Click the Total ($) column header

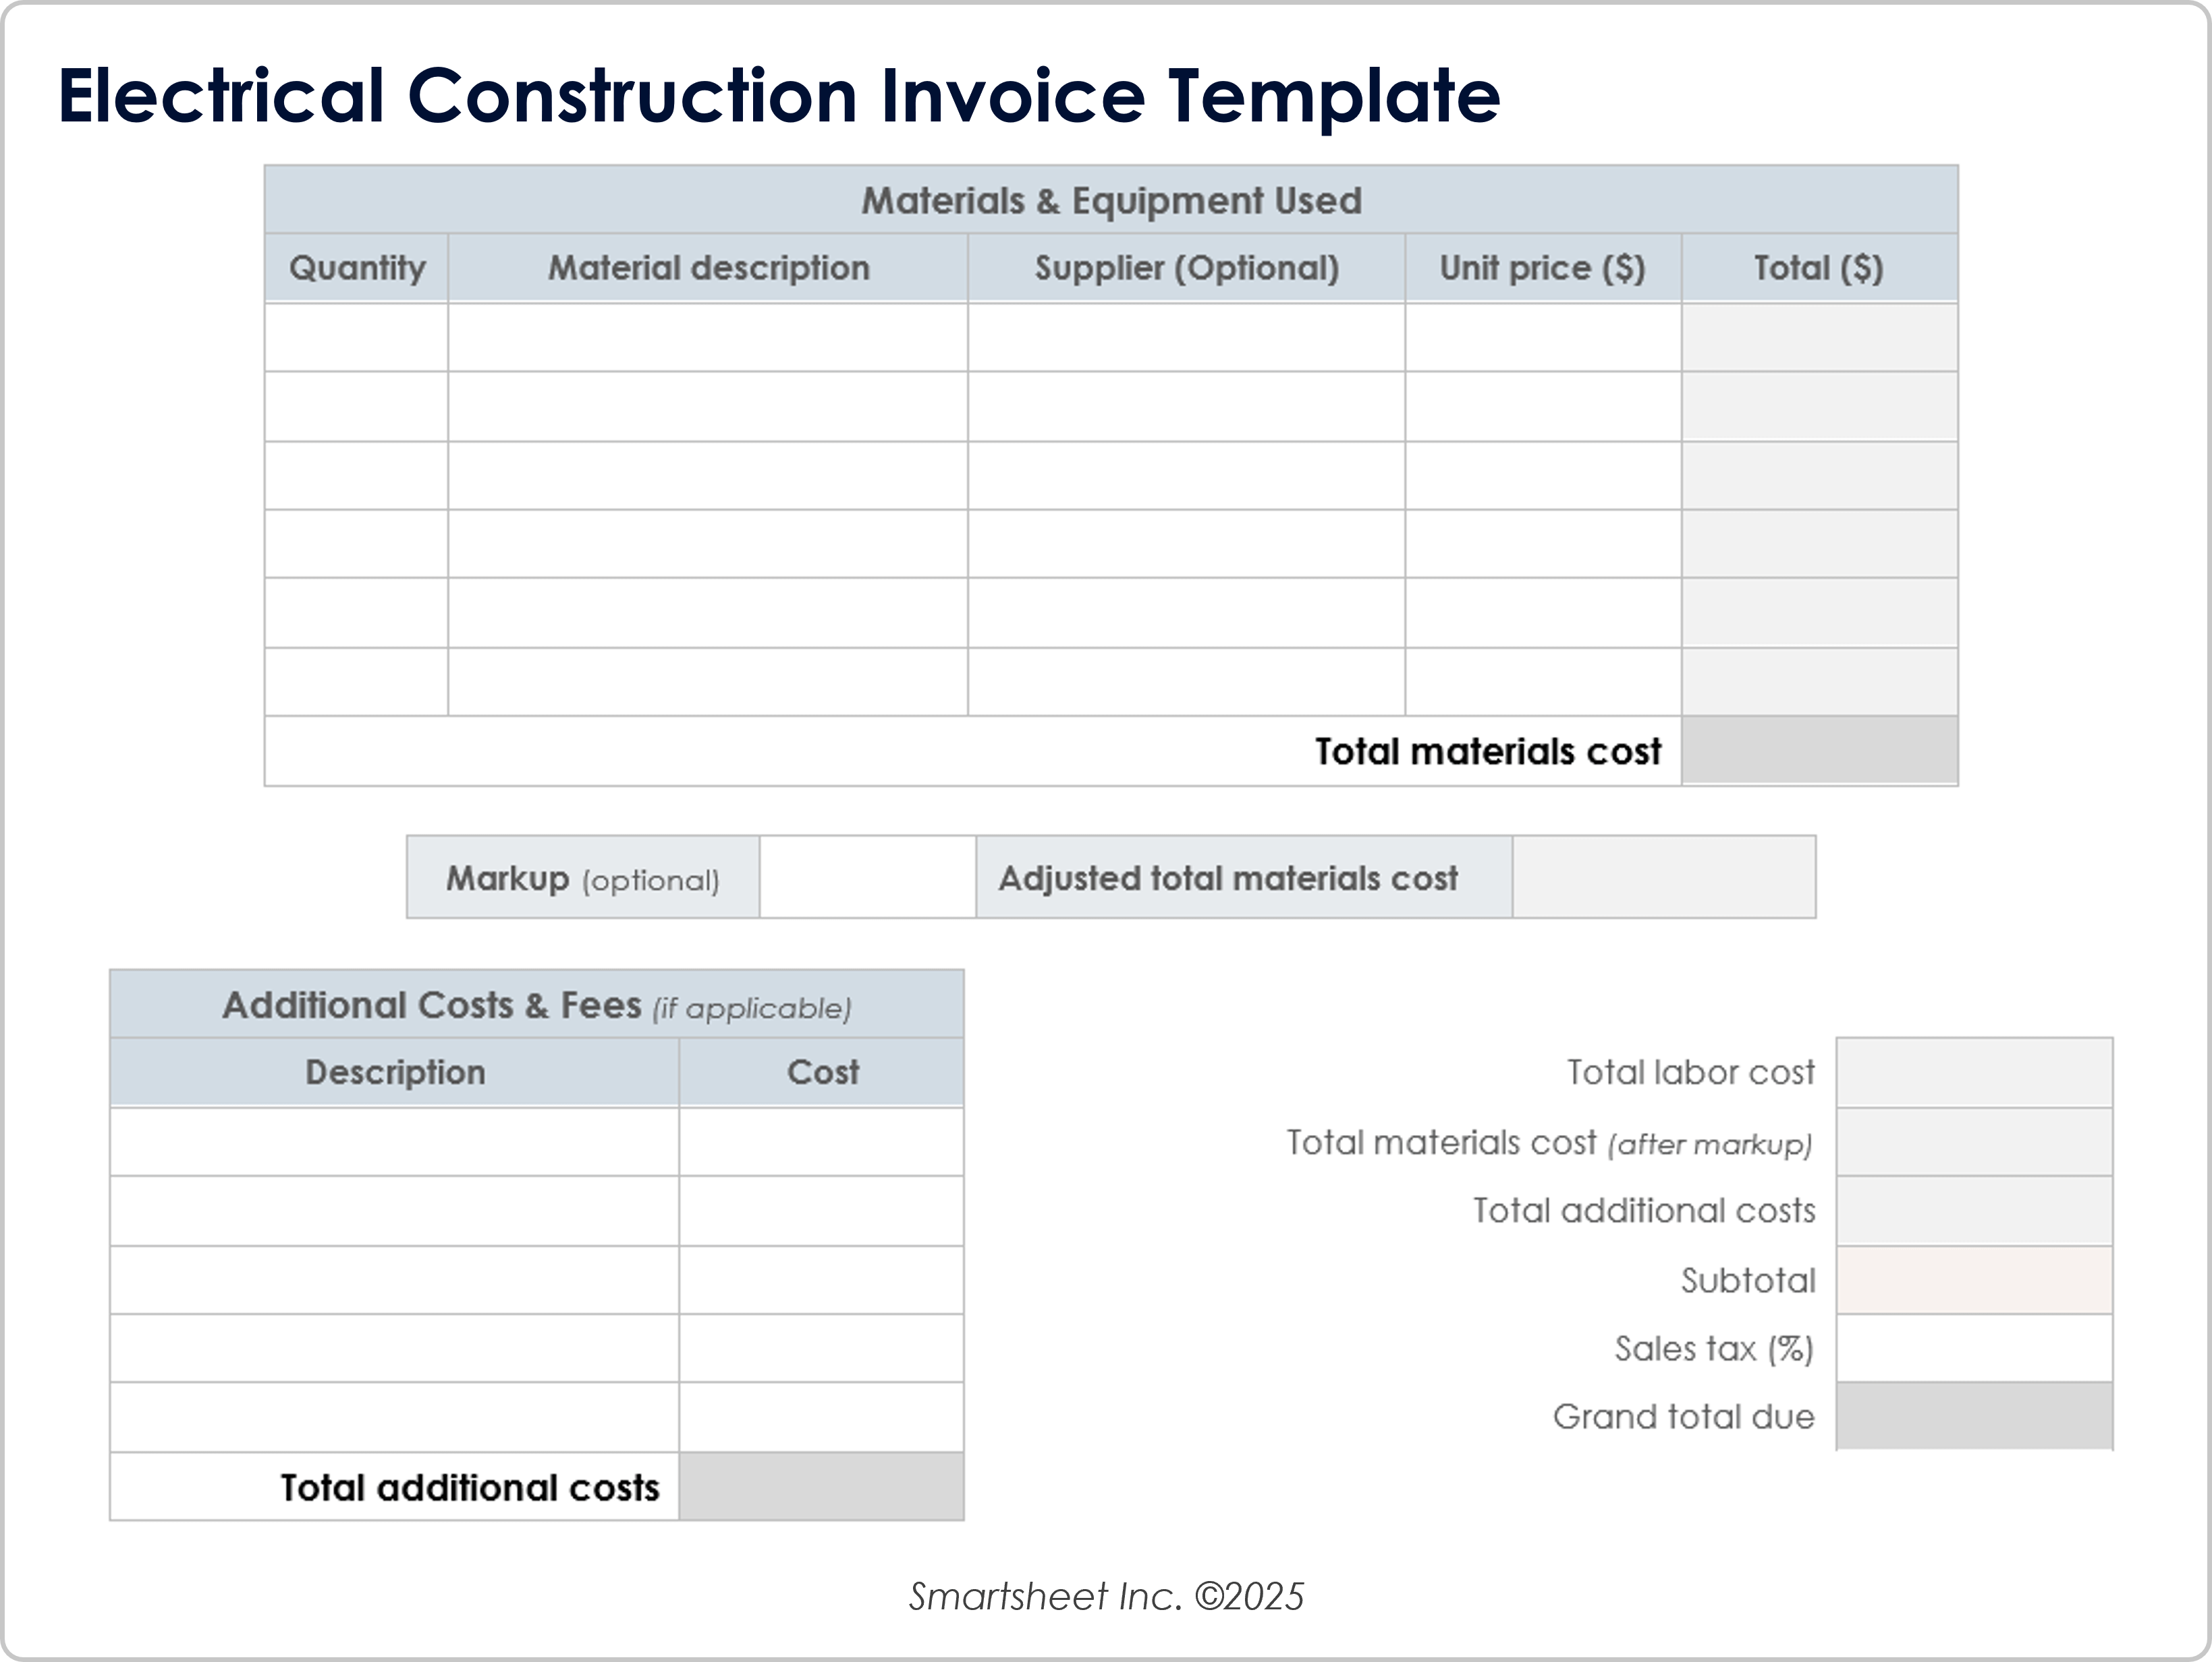click(x=1818, y=268)
